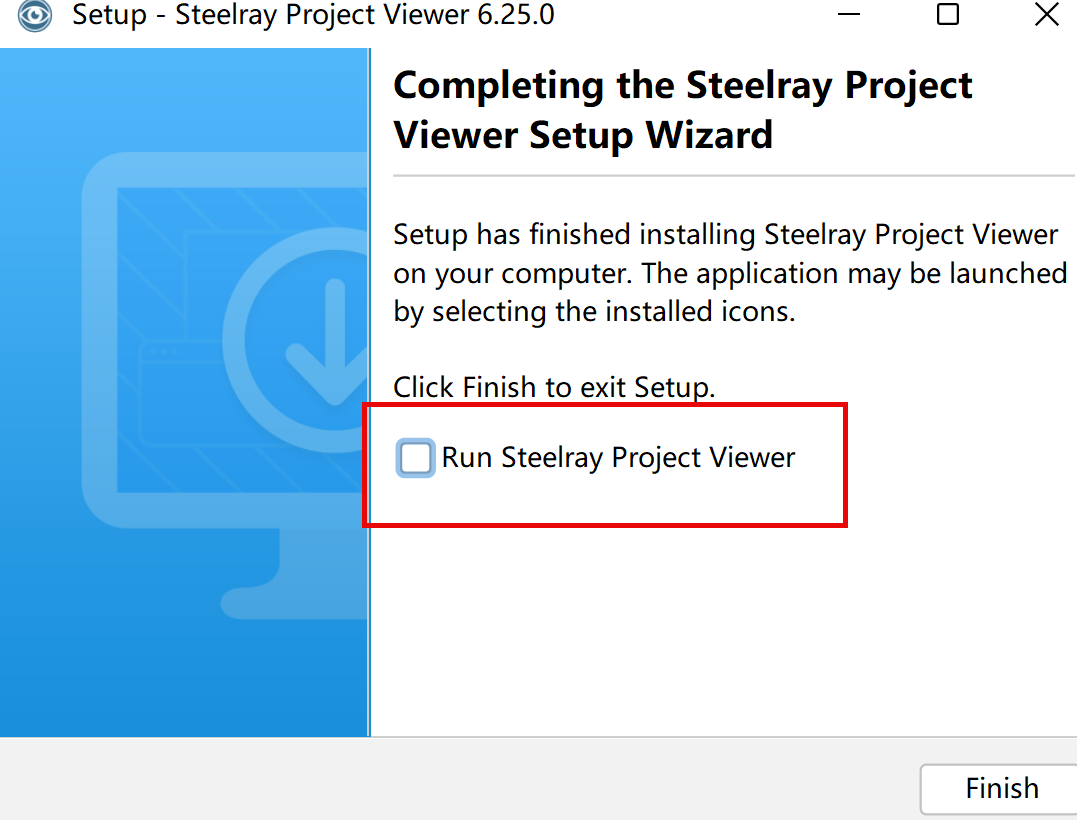Click the title bar text "Setup - Steelray Project Viewer 6.25.0"
This screenshot has height=820, width=1077.
coord(313,15)
